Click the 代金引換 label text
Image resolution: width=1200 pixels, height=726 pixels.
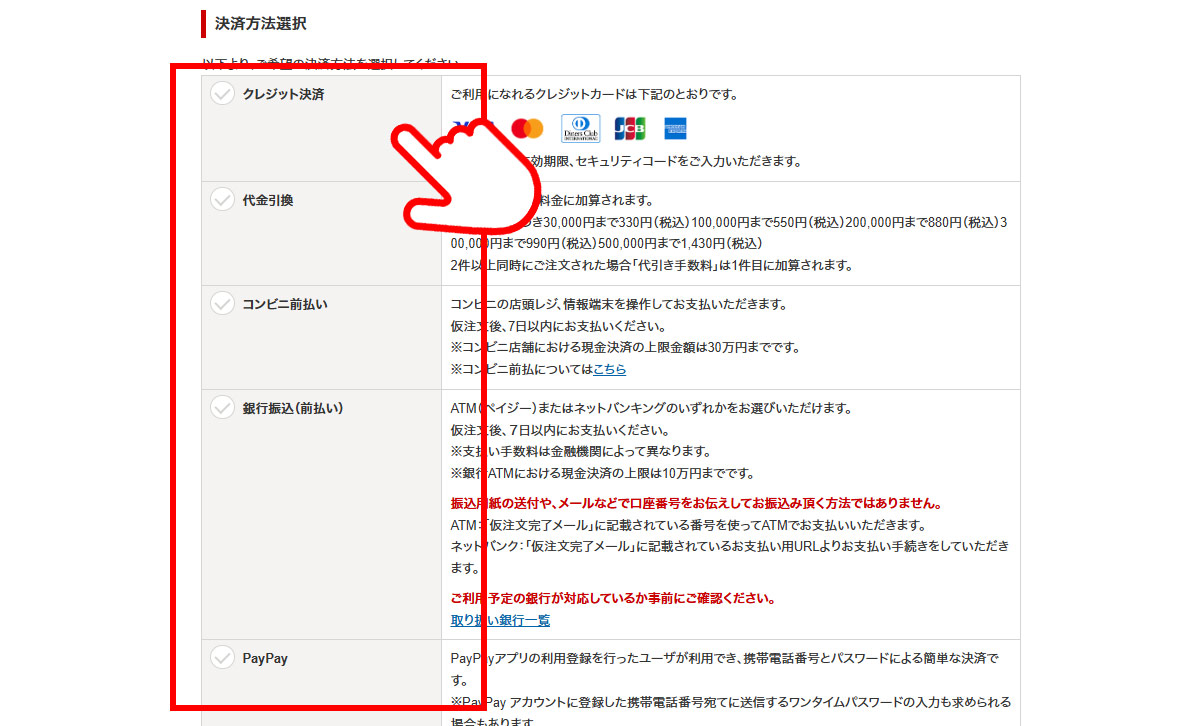(268, 200)
